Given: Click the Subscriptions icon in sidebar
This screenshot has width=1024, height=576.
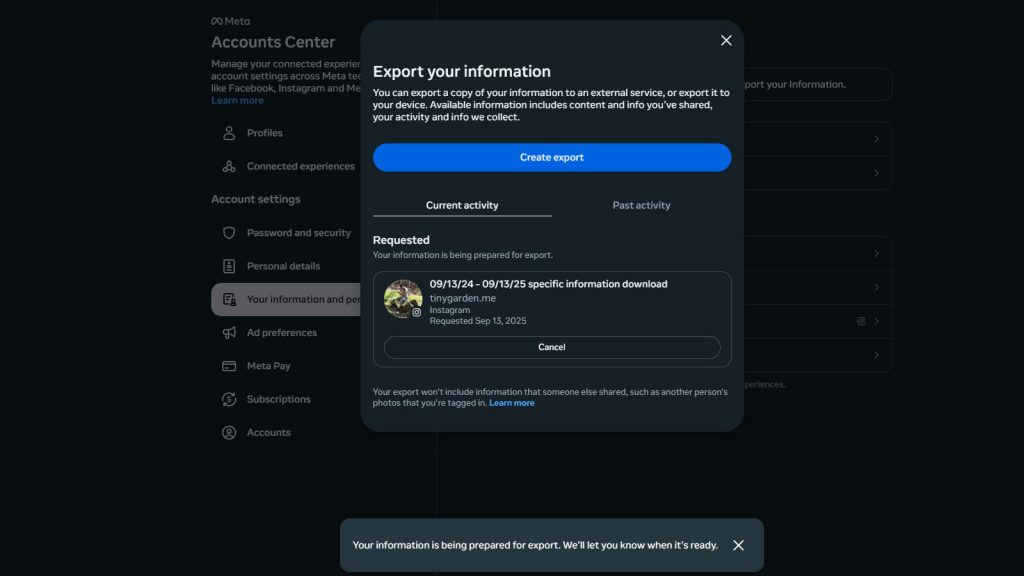Looking at the screenshot, I should pyautogui.click(x=229, y=399).
